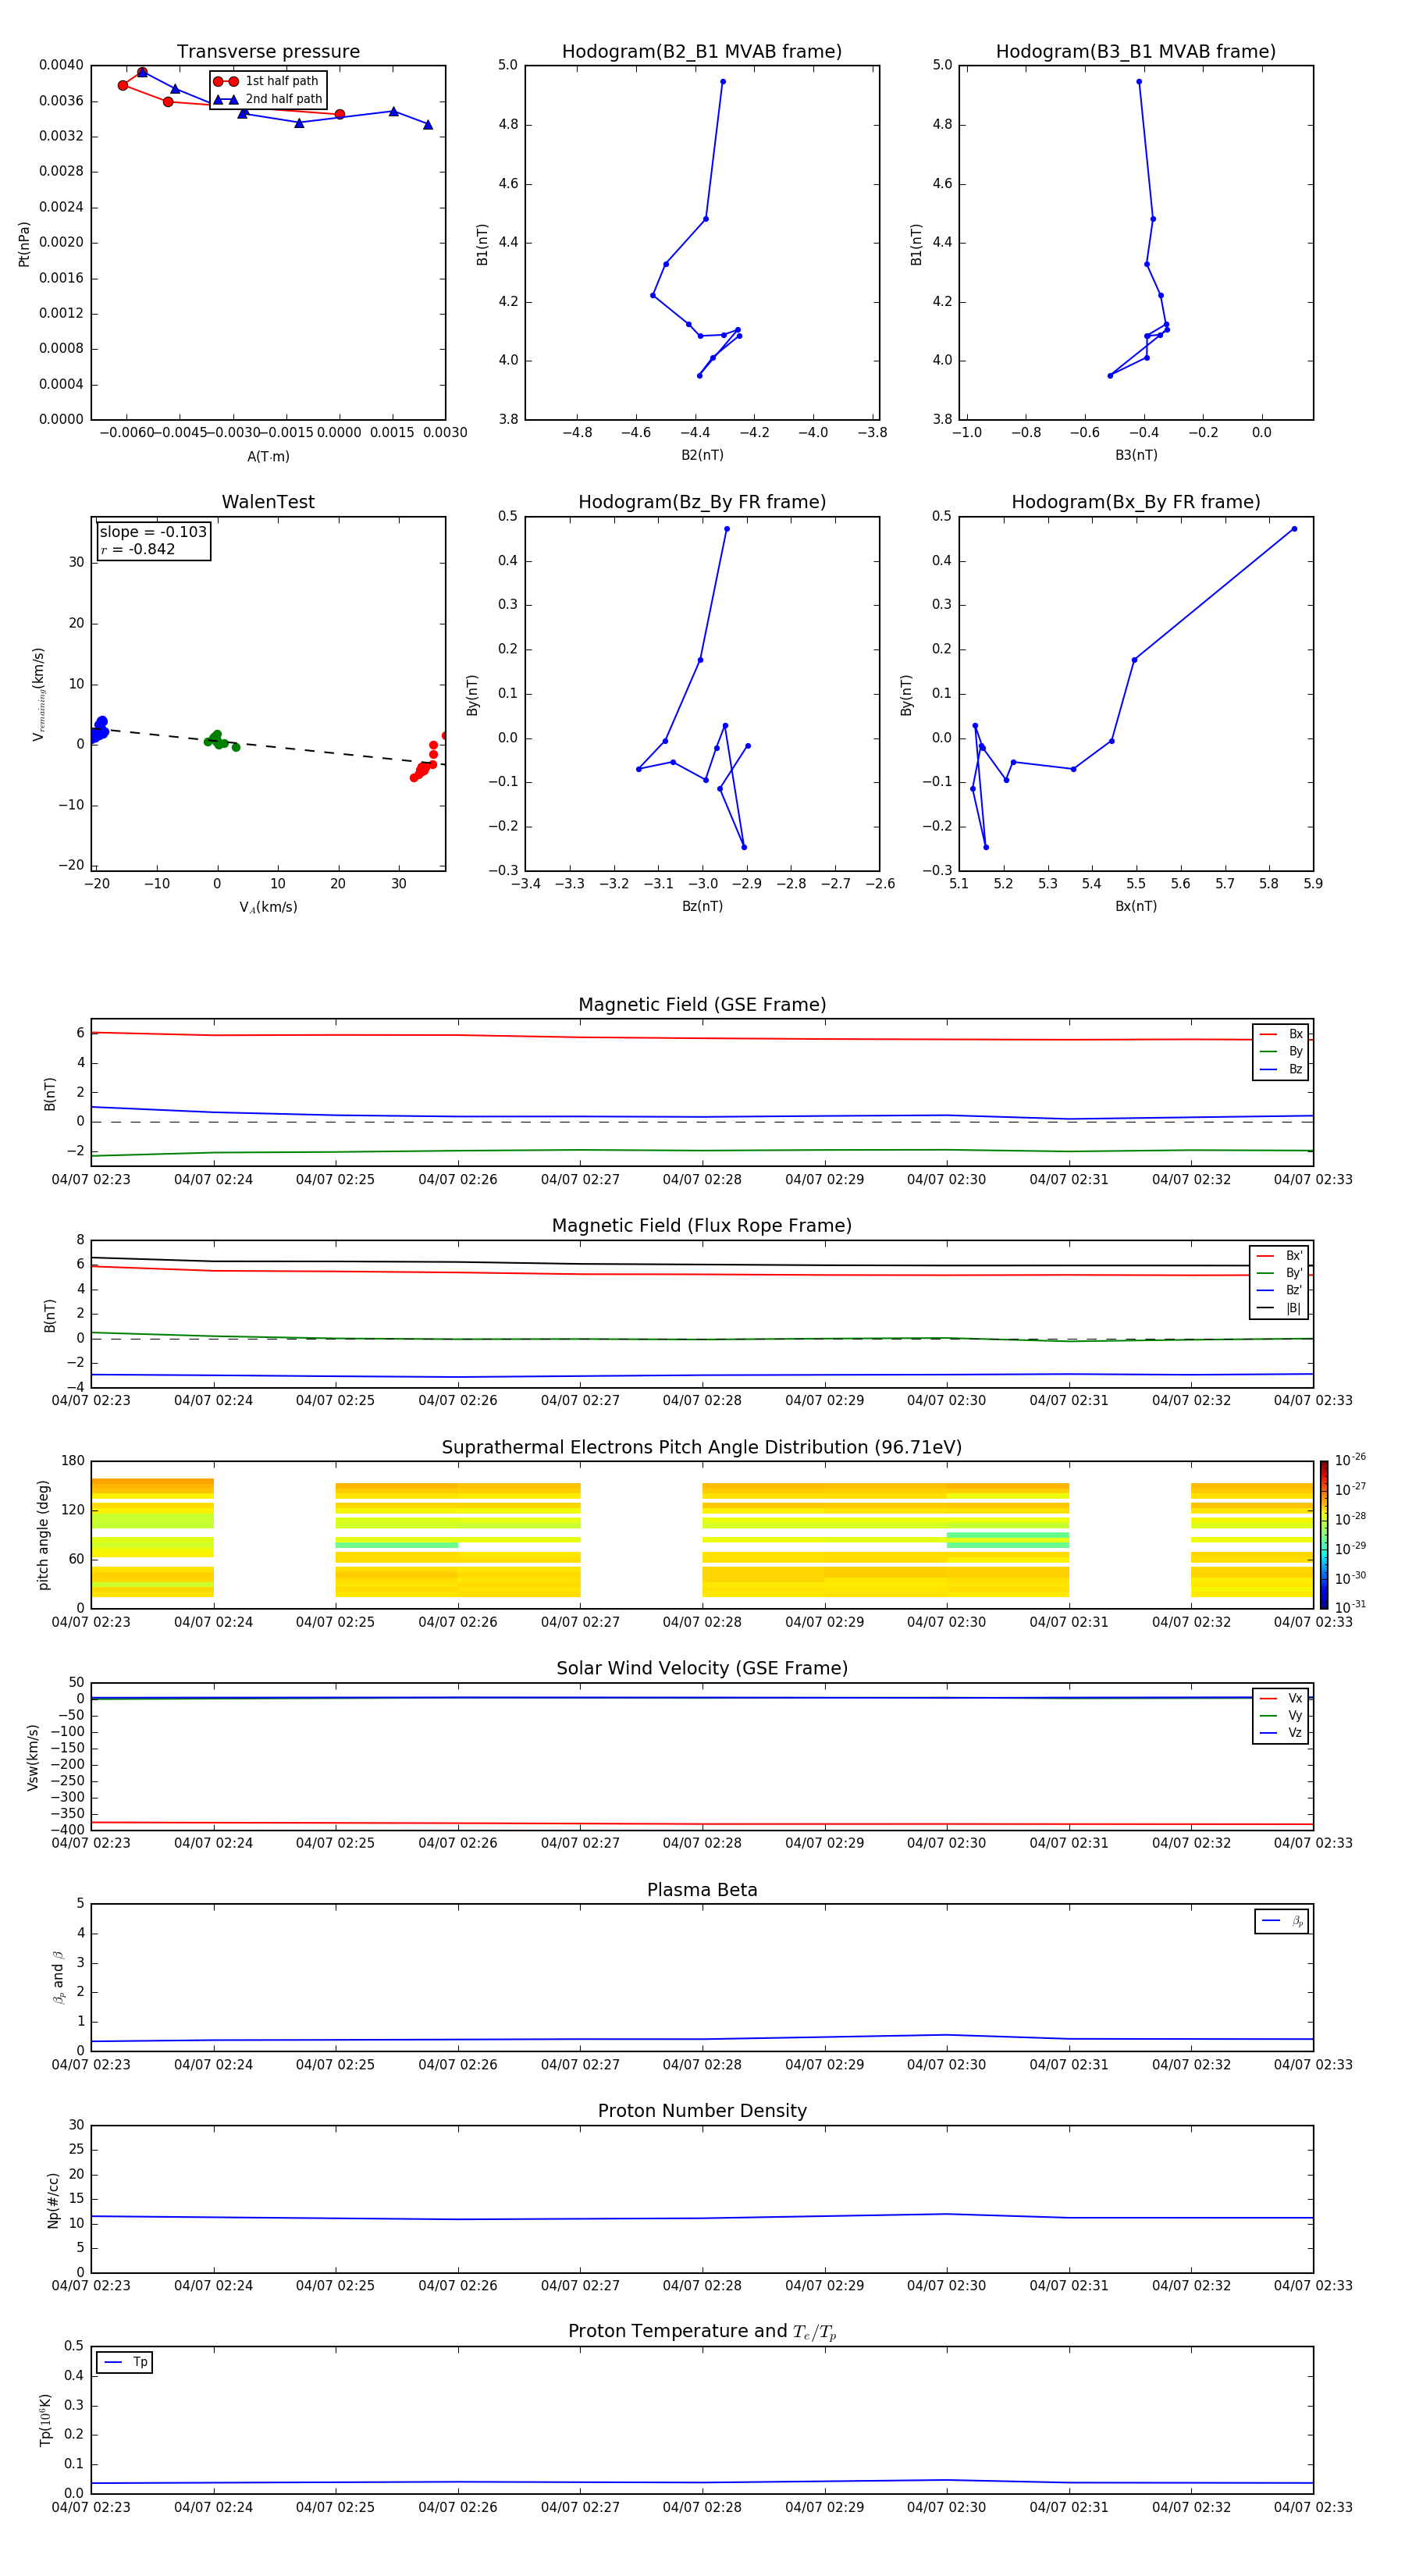Select 'Hodogram(Bx_By FR frame)' title
This screenshot has width=1405, height=2576.
[1136, 502]
